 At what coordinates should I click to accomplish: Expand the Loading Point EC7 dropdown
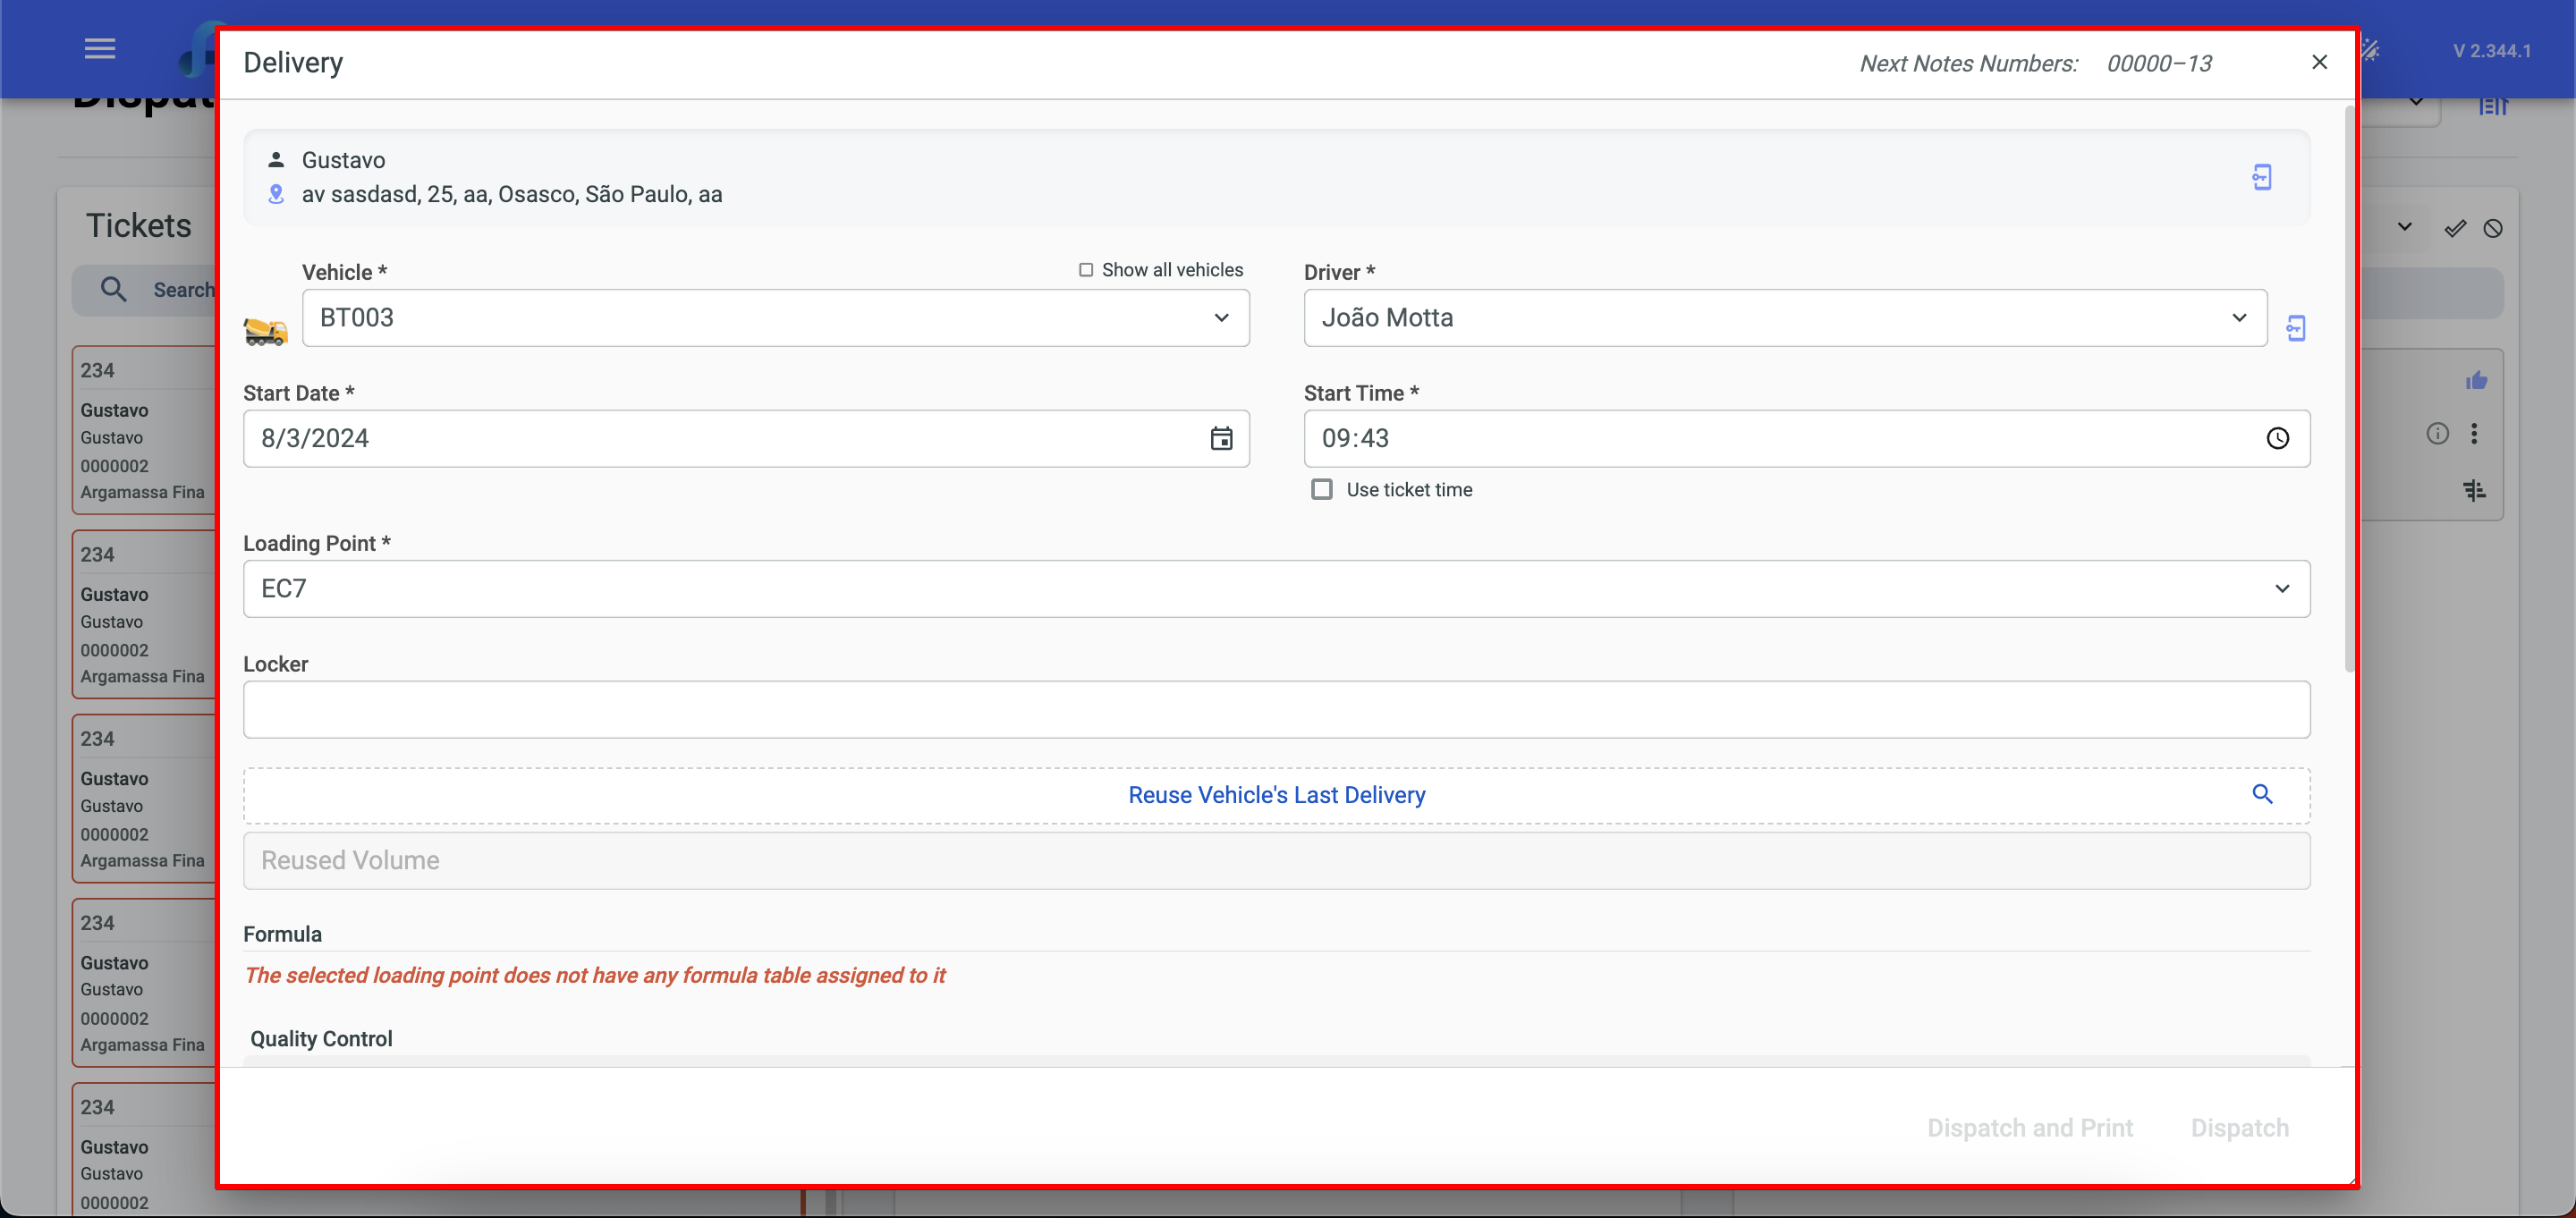(x=1276, y=589)
